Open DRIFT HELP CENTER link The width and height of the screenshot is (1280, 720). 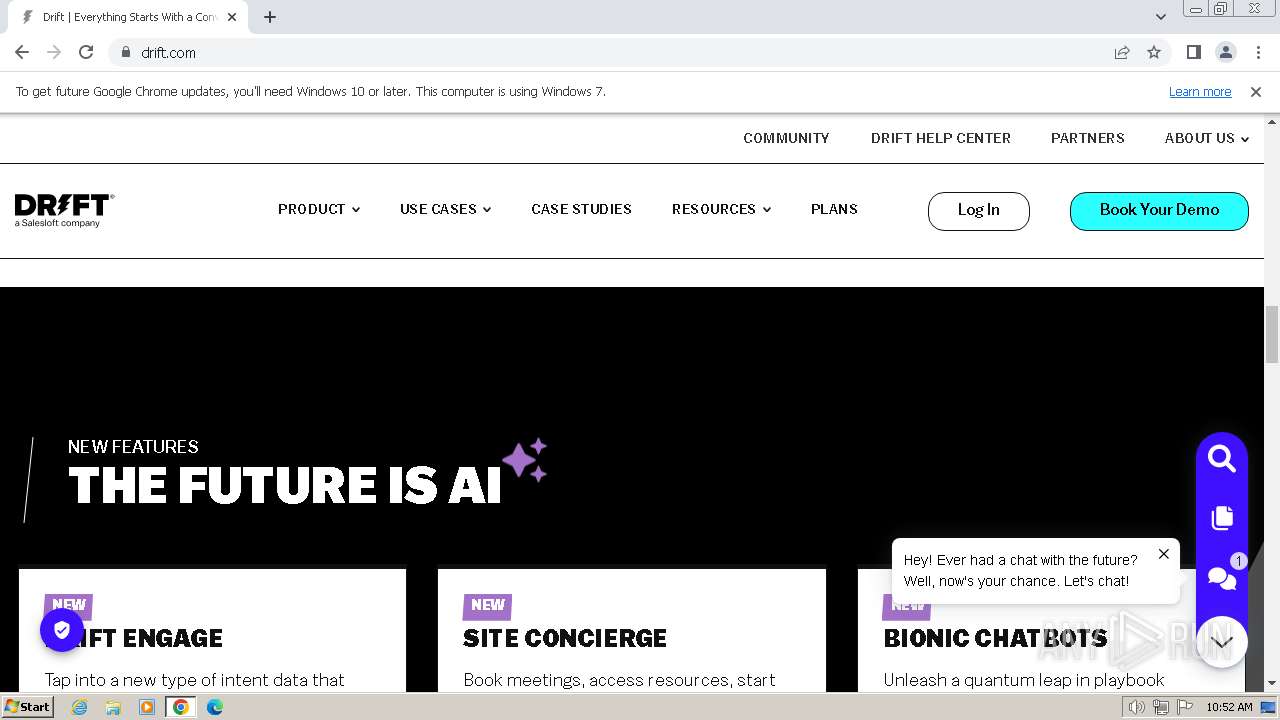[x=941, y=138]
